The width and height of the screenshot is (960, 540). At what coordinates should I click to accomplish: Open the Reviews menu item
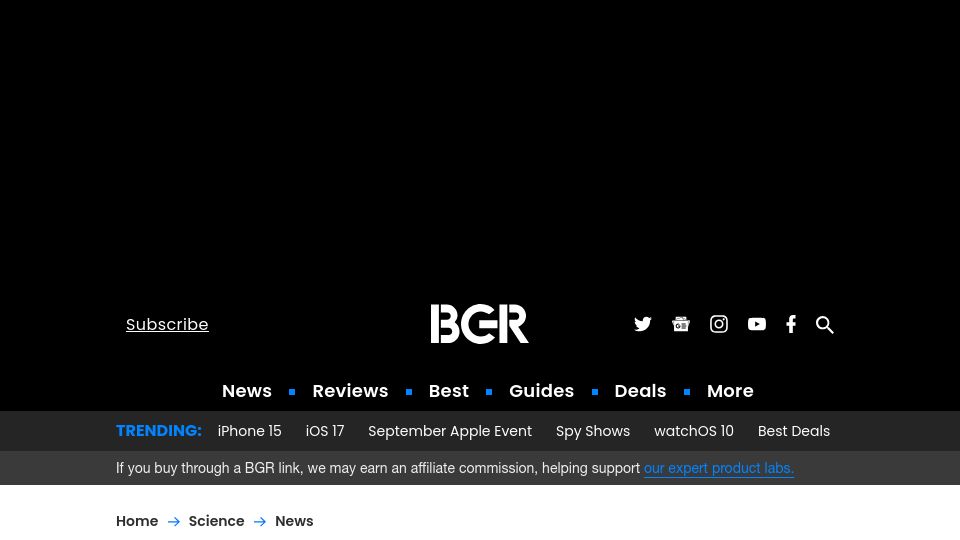pyautogui.click(x=350, y=391)
